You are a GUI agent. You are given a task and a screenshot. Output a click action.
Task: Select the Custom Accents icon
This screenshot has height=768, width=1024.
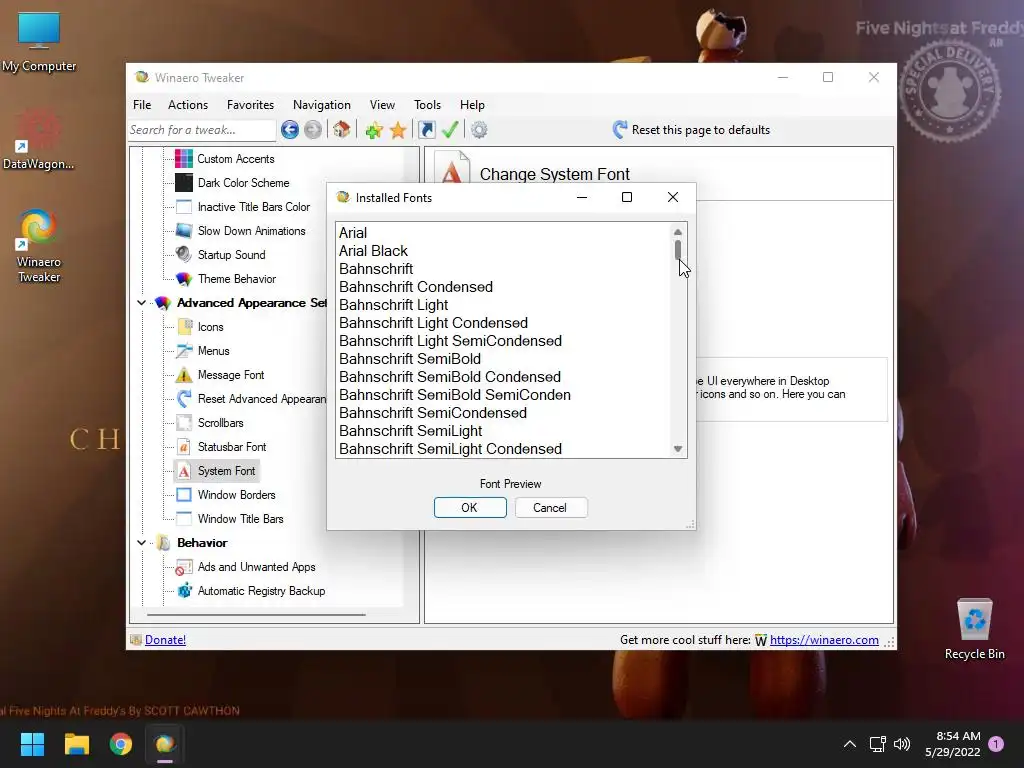click(184, 159)
